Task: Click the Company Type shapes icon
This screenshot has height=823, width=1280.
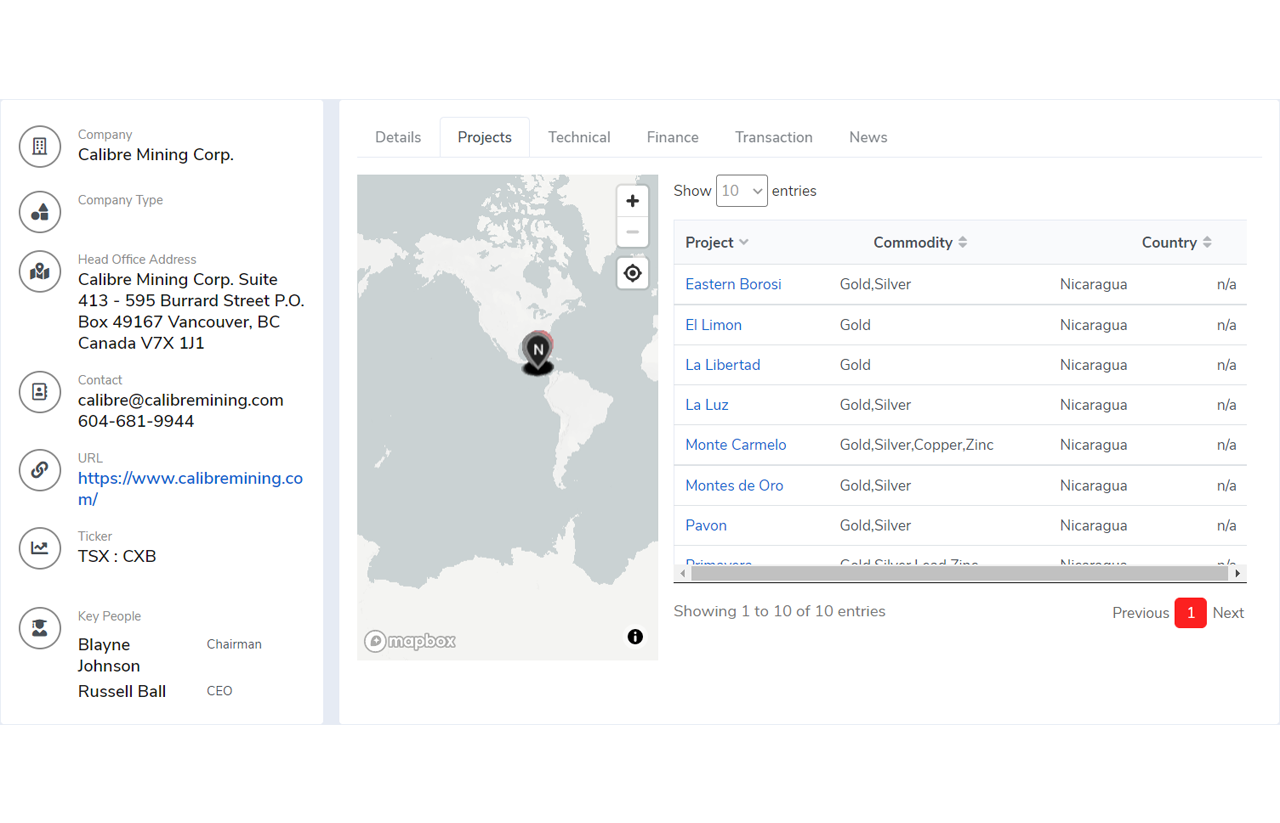Action: click(40, 212)
